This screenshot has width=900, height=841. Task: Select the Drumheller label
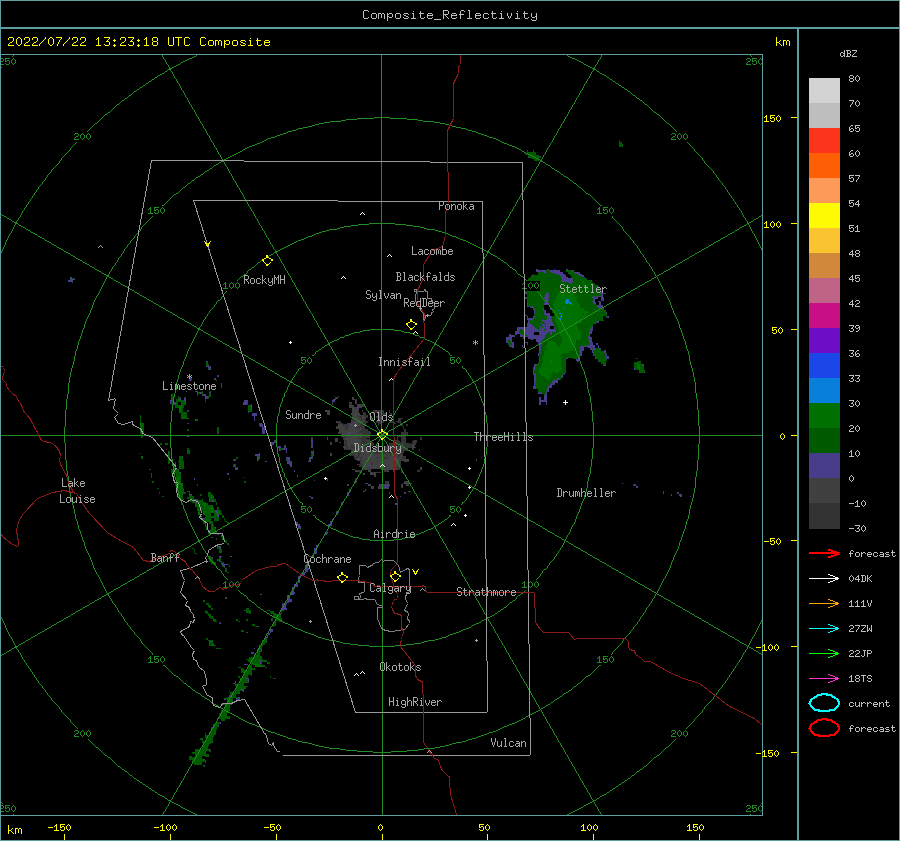586,493
